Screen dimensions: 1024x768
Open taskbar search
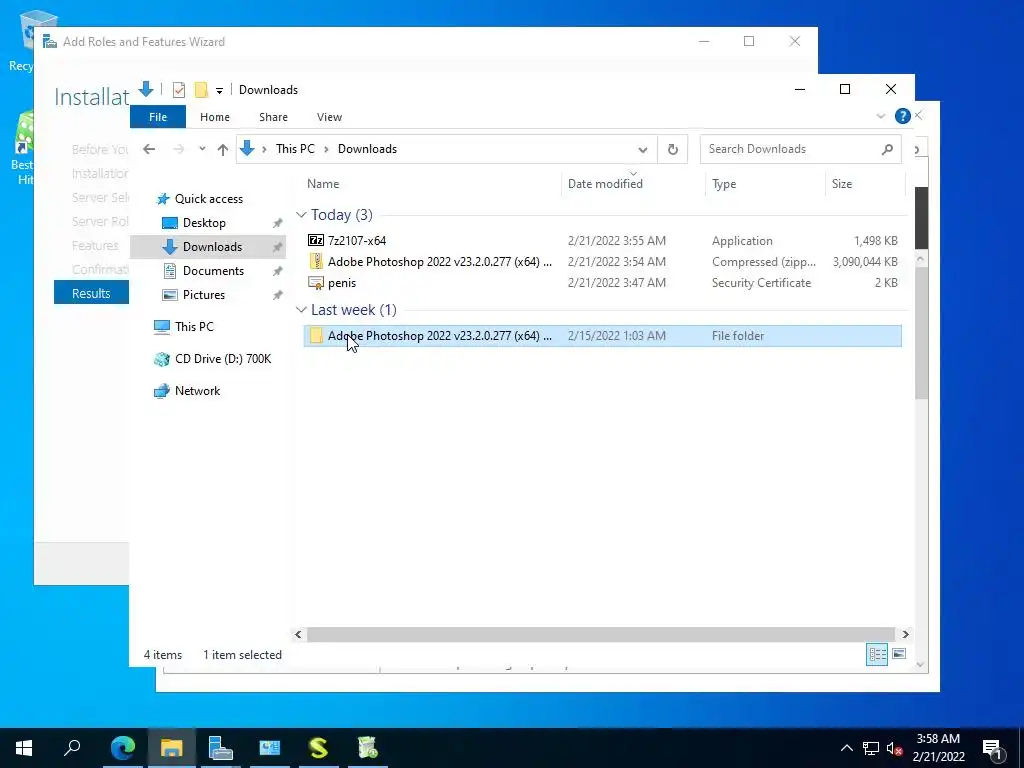tap(72, 748)
